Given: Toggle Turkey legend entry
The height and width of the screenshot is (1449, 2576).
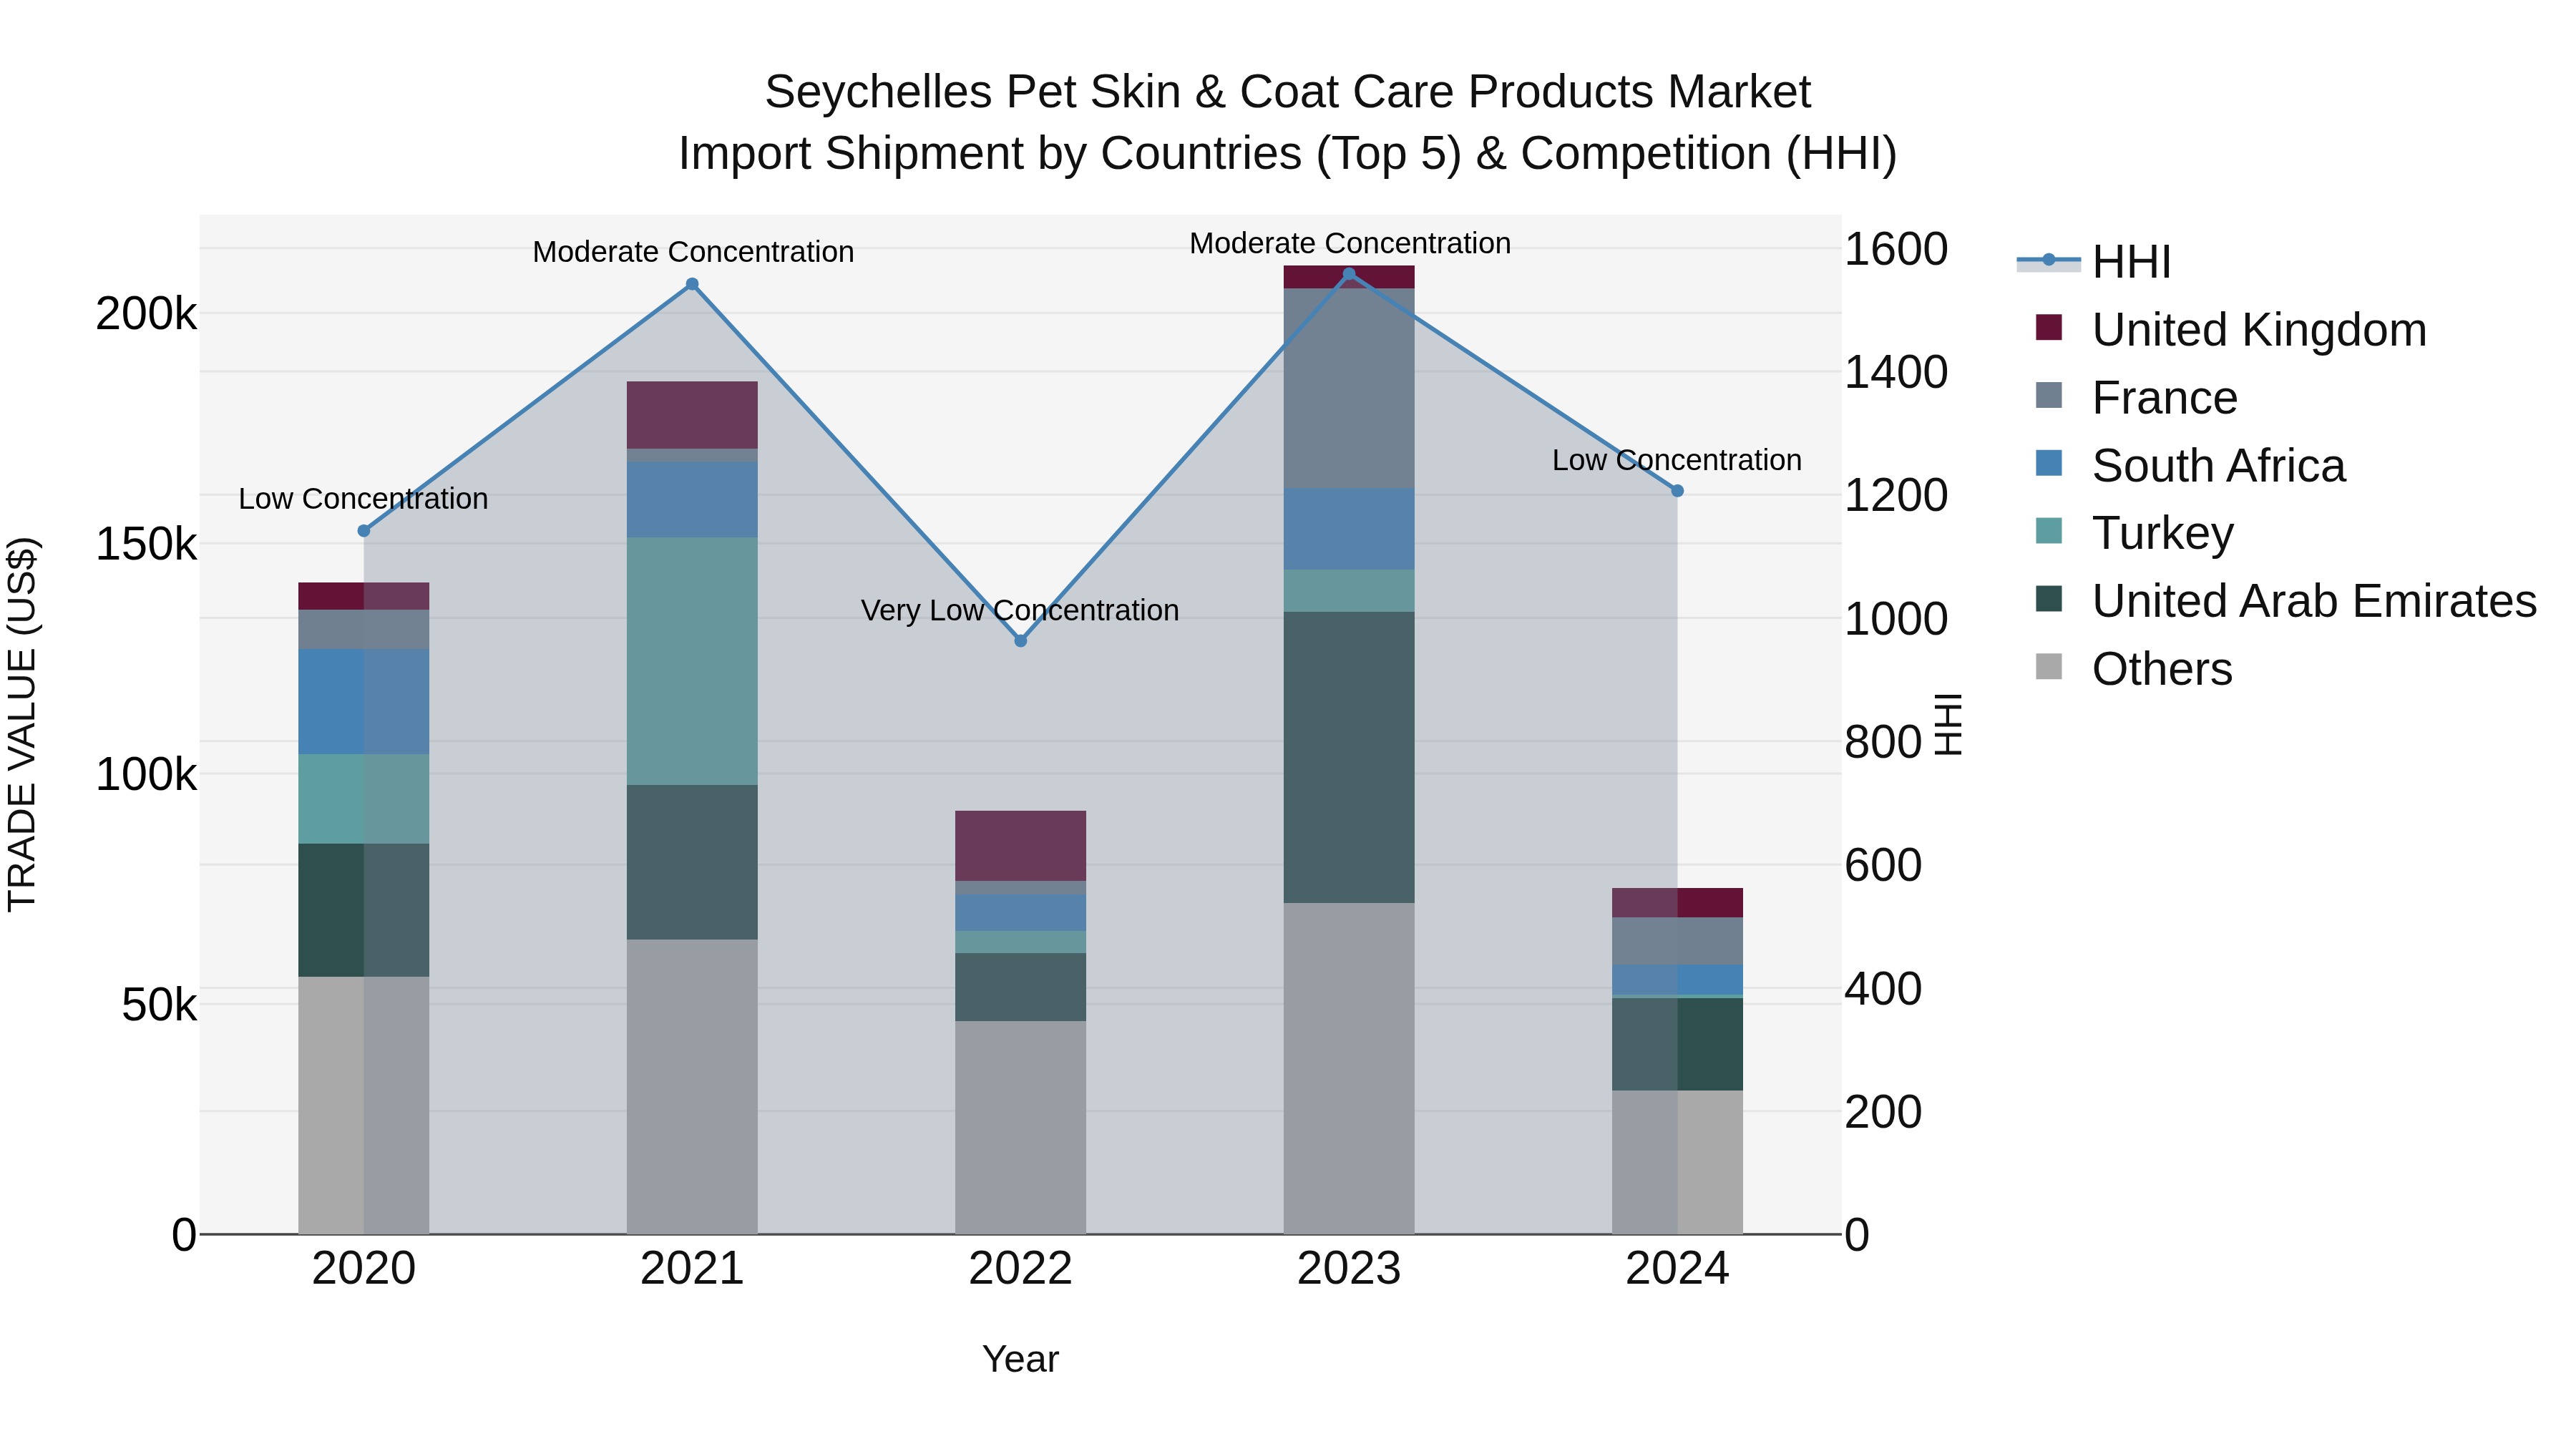Looking at the screenshot, I should pyautogui.click(x=2134, y=532).
